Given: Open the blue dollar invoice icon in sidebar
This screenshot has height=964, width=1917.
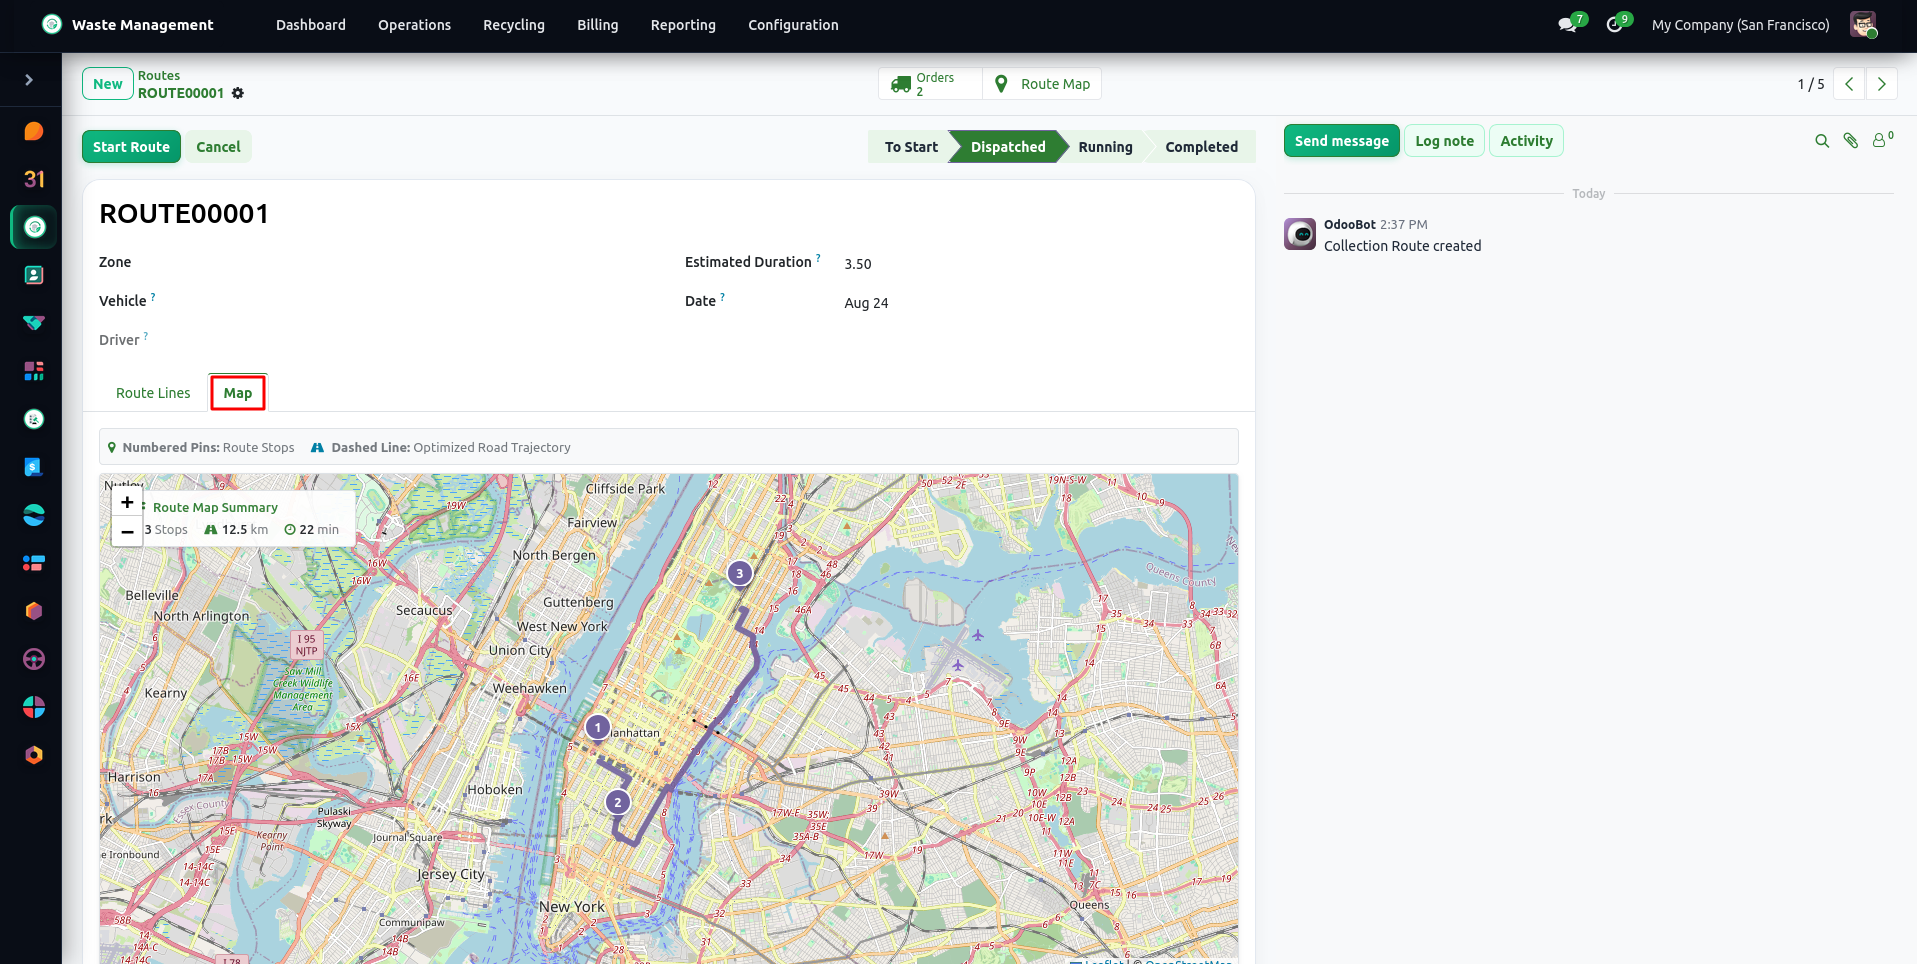Looking at the screenshot, I should coord(34,467).
